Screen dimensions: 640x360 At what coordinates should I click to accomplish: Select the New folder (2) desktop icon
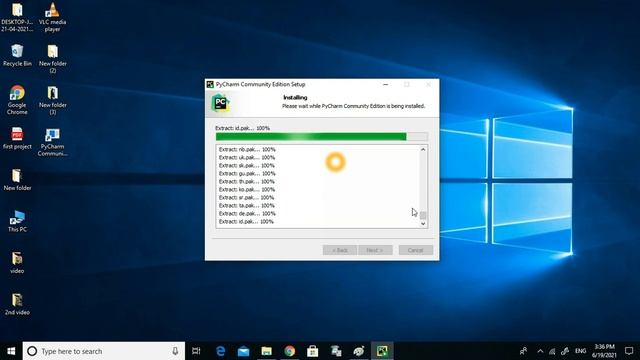click(53, 59)
